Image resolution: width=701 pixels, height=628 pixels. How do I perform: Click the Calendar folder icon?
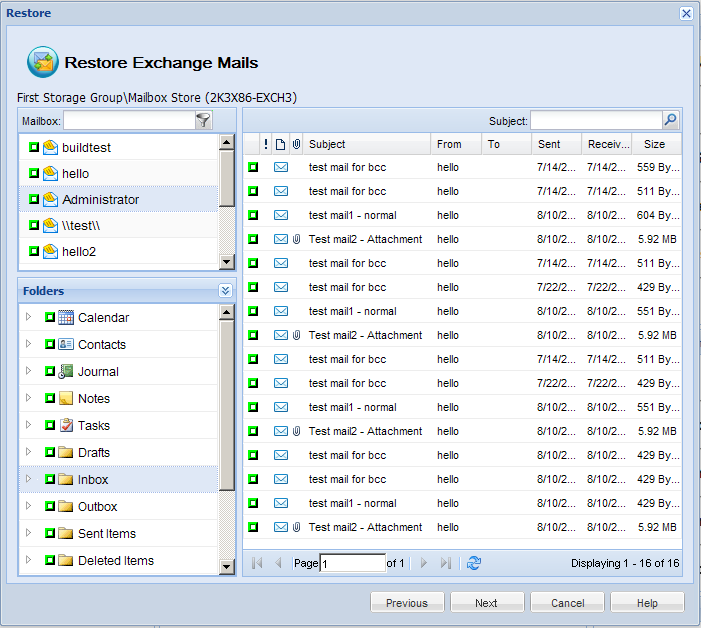pos(66,317)
